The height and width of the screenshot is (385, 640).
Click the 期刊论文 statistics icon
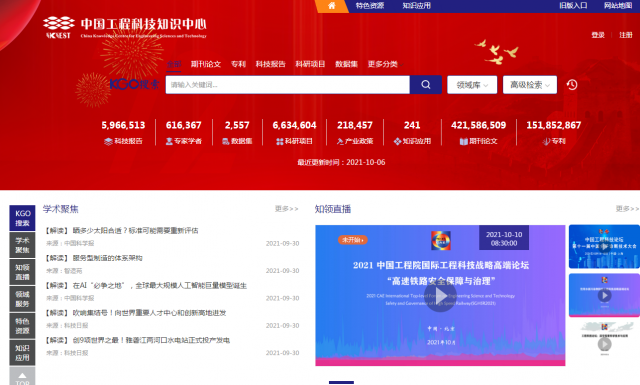[x=464, y=141]
